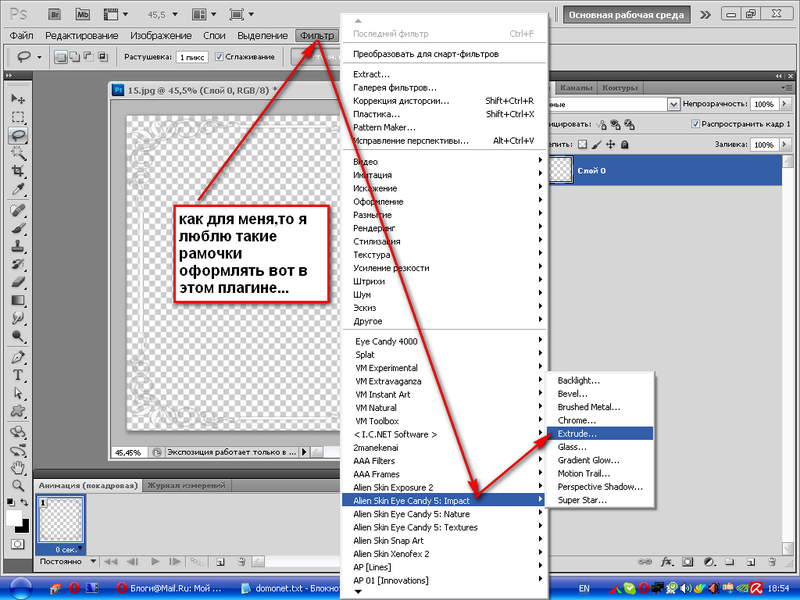Choose Chrome… filter entry
Image resolution: width=800 pixels, height=600 pixels.
point(599,420)
